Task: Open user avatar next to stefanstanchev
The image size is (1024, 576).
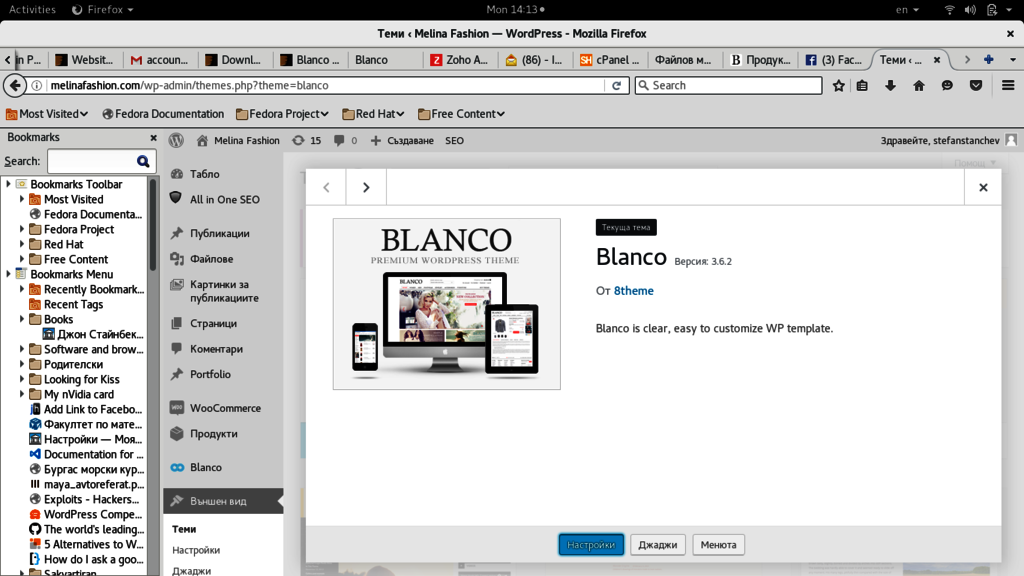Action: pos(1011,140)
